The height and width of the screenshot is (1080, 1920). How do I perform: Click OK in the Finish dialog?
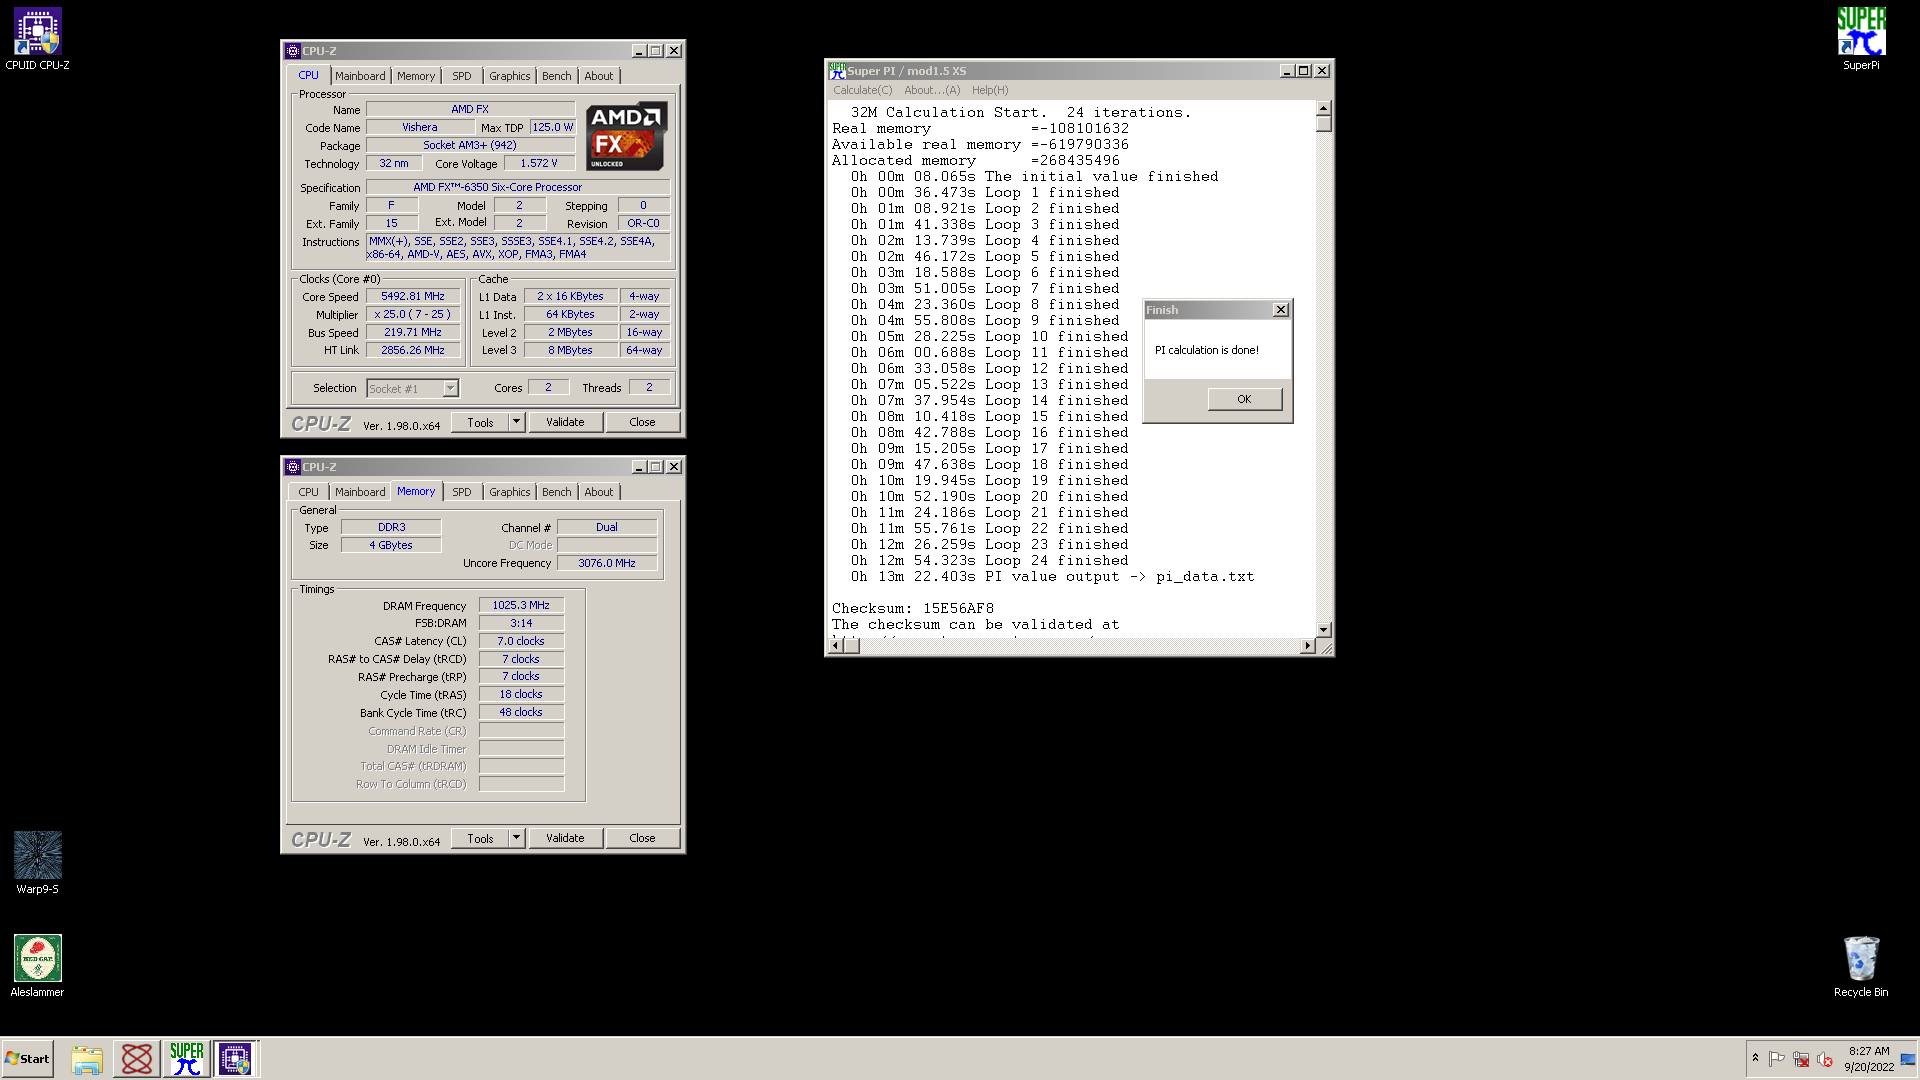coord(1244,399)
